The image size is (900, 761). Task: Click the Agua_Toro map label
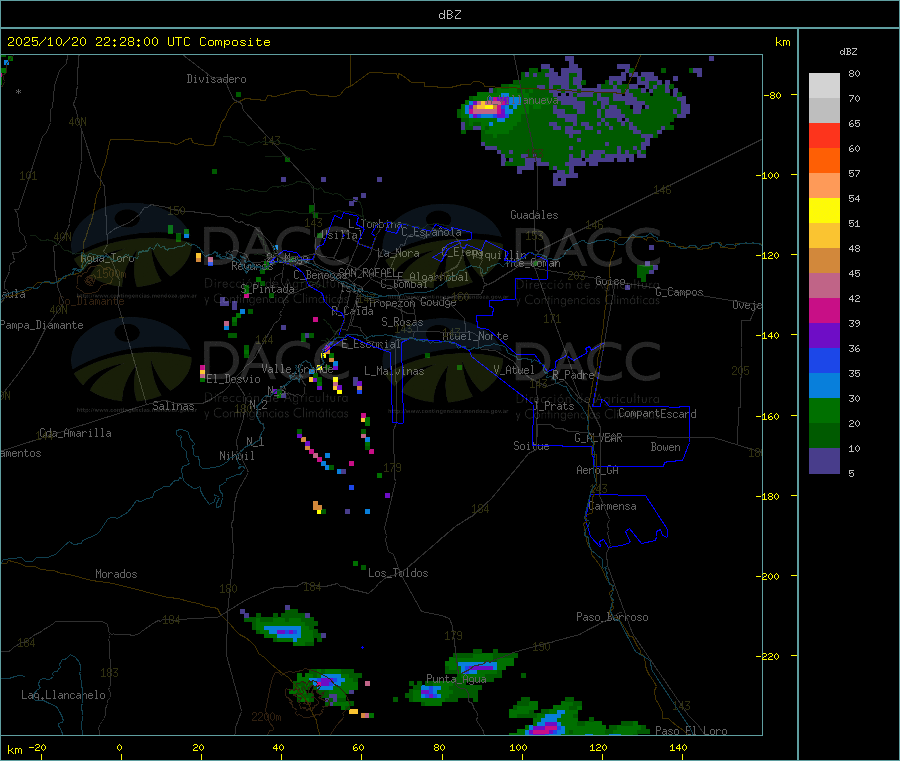[x=107, y=258]
